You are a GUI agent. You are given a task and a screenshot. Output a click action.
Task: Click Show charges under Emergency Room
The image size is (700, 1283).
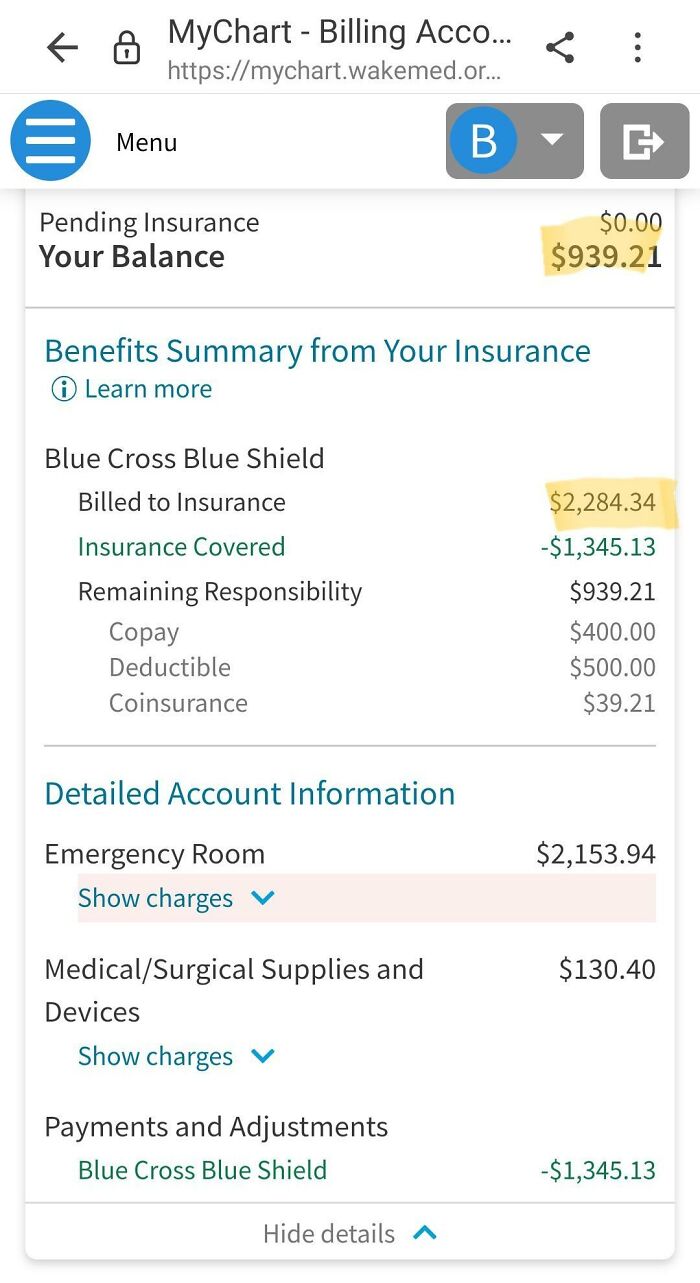point(155,898)
